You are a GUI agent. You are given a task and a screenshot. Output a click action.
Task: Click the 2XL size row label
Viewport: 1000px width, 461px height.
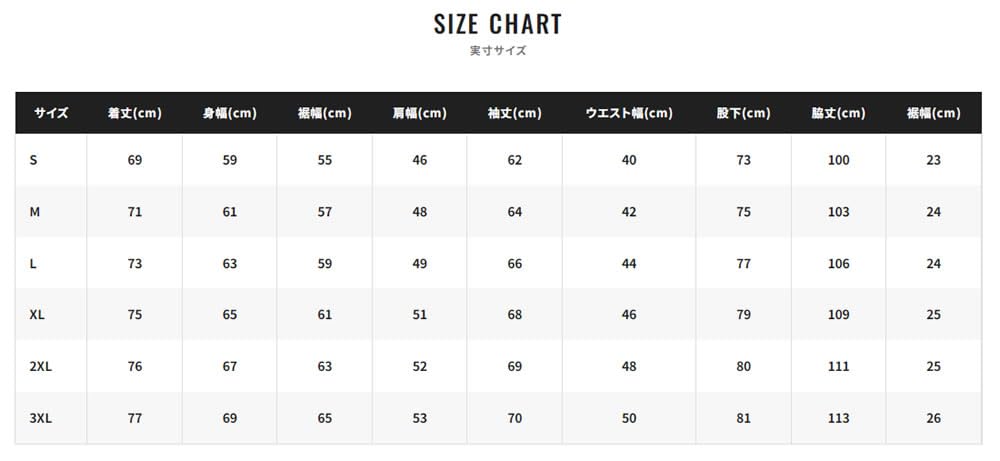pyautogui.click(x=41, y=367)
